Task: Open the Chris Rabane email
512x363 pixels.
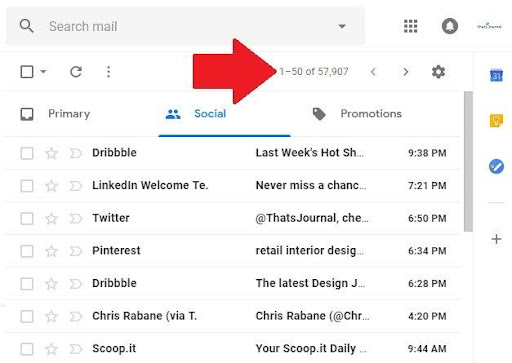Action: [x=233, y=316]
